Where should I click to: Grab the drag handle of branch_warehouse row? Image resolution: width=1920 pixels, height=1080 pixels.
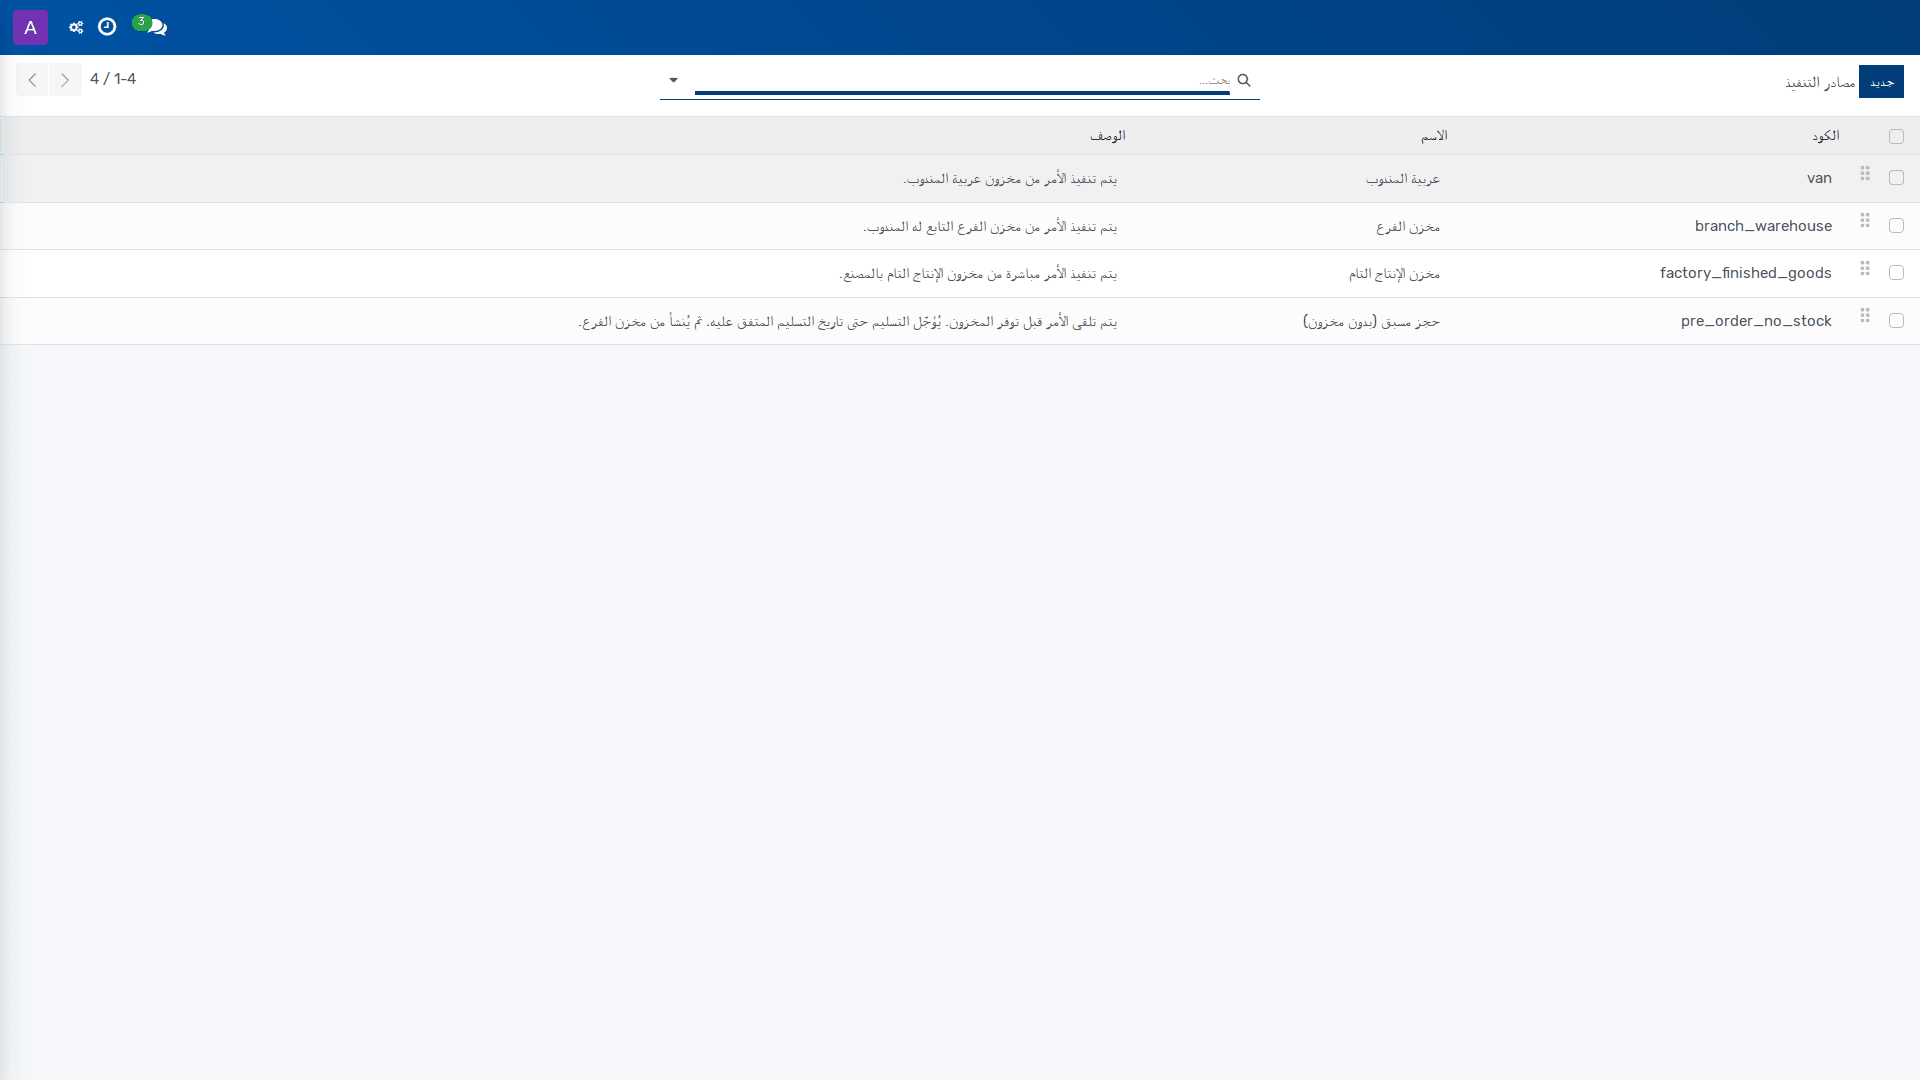click(x=1865, y=221)
